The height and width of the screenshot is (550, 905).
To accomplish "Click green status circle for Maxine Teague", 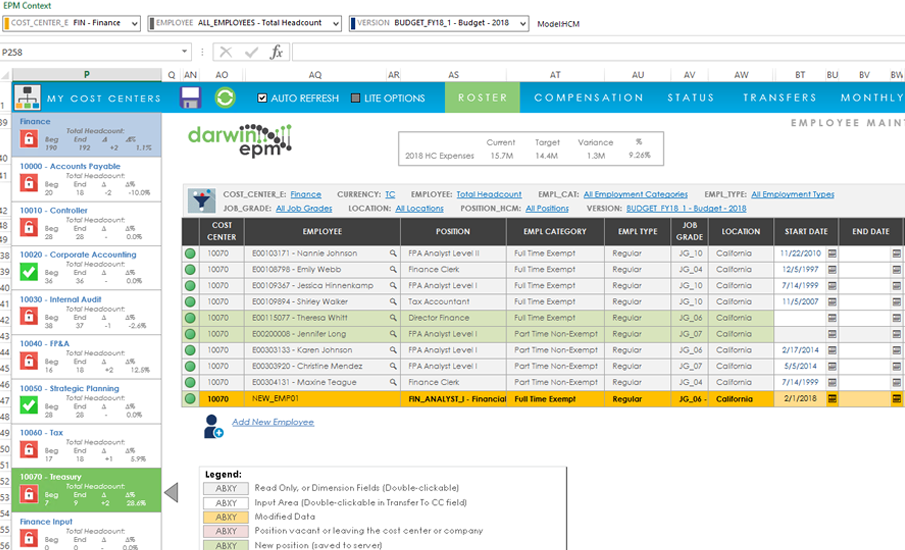I will (190, 383).
